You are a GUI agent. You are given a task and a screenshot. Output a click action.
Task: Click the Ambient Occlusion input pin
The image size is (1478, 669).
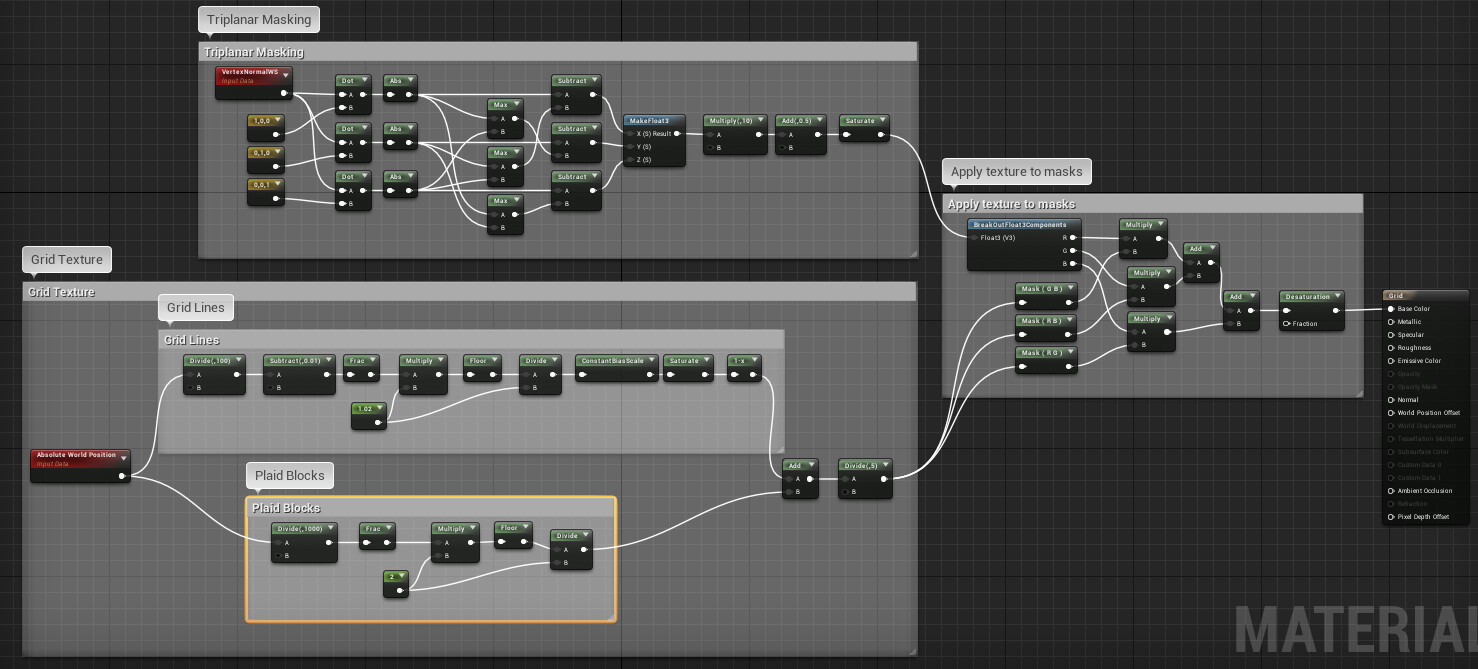pos(1391,491)
